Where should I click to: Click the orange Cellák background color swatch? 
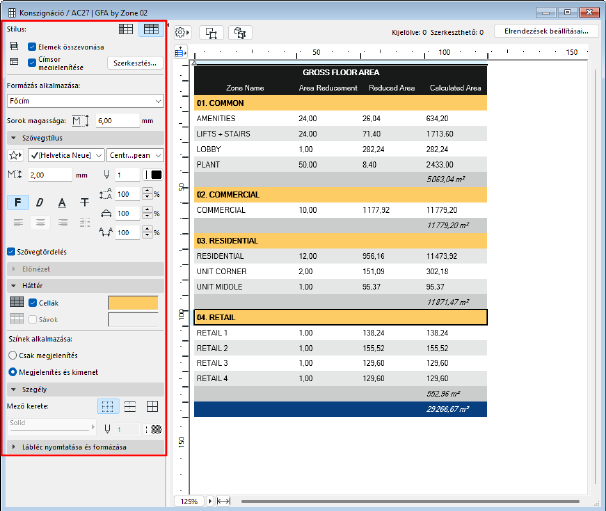134,302
